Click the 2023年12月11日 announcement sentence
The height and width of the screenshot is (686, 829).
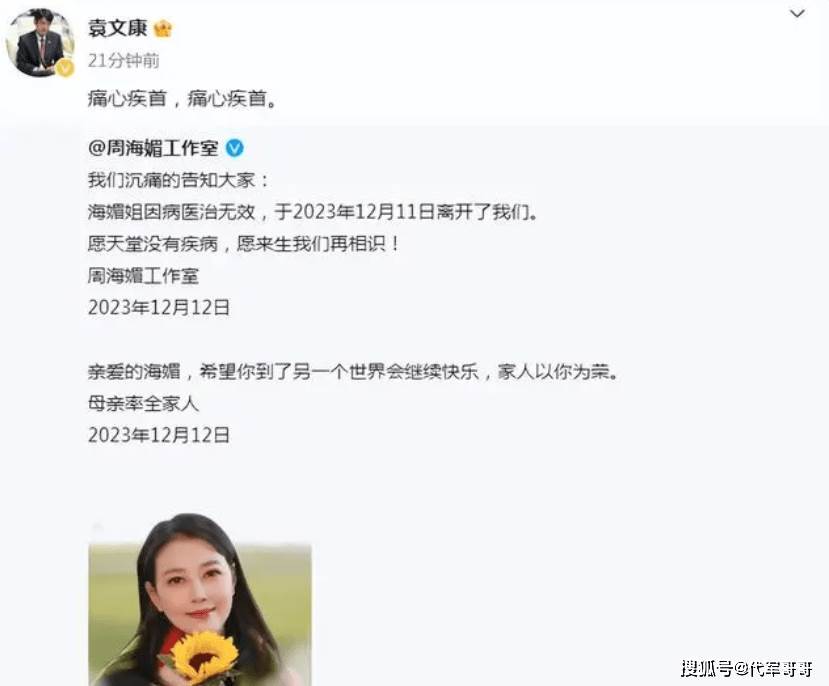click(x=313, y=212)
